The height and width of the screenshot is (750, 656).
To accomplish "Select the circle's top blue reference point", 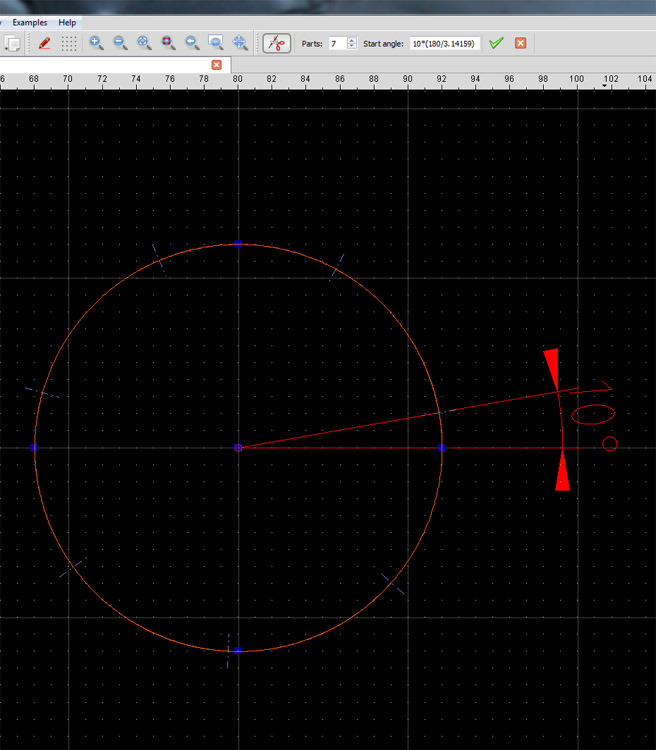I will coord(238,244).
